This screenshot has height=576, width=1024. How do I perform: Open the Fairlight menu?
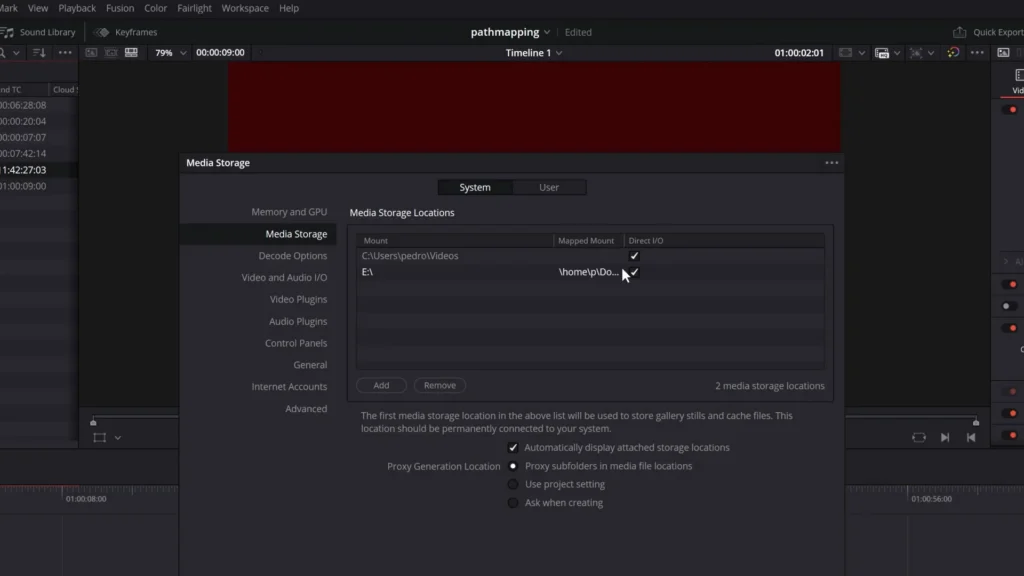tap(194, 8)
